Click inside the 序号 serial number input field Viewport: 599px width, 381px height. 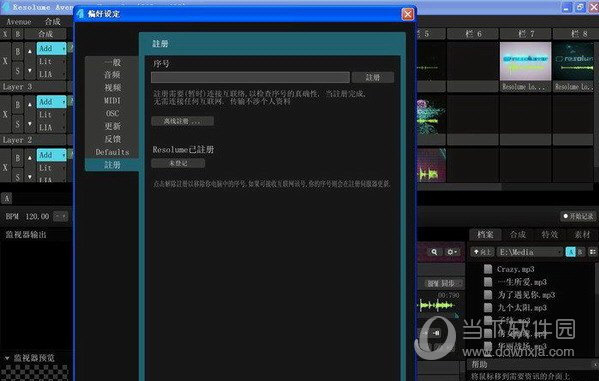250,78
